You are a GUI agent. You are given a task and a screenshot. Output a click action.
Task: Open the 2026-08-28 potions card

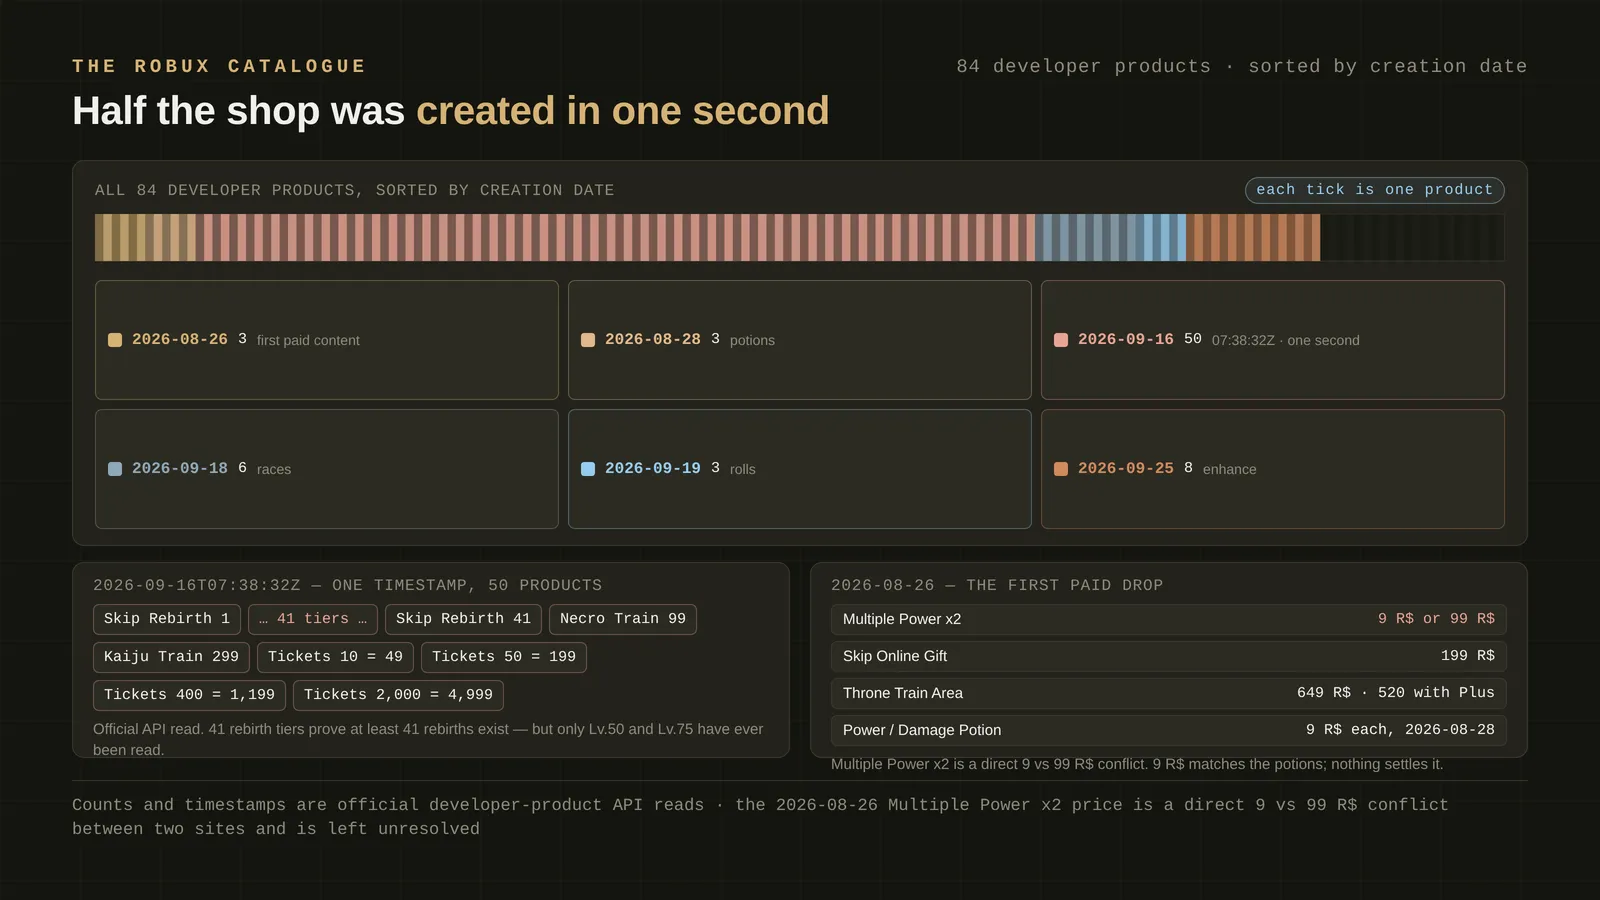[x=800, y=340]
